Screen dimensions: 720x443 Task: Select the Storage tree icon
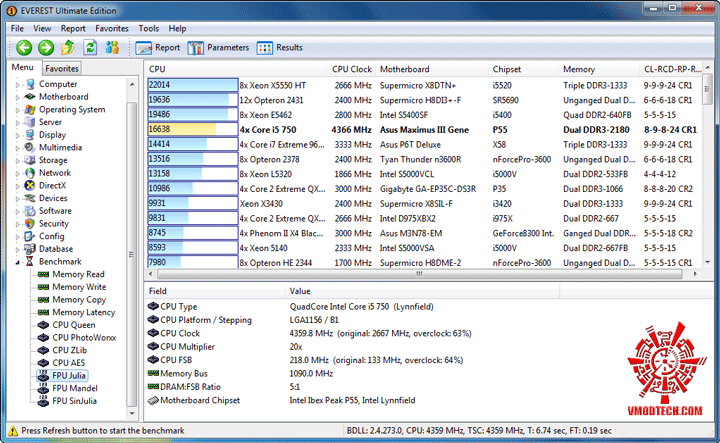(x=30, y=160)
